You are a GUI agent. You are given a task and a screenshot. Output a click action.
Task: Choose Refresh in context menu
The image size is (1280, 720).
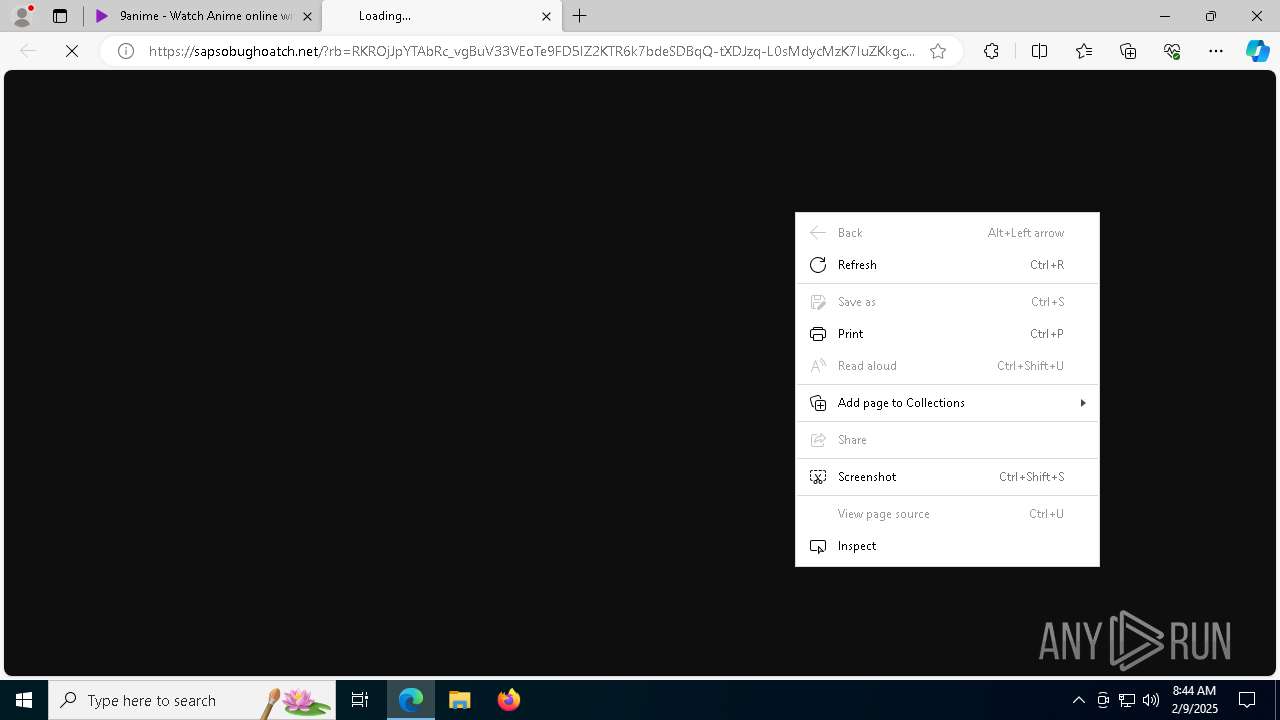(x=947, y=265)
